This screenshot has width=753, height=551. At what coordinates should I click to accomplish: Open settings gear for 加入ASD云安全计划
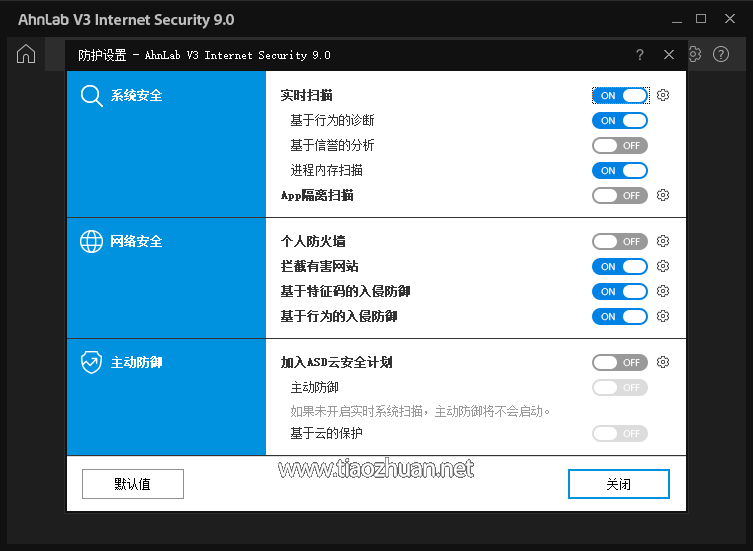pyautogui.click(x=663, y=362)
